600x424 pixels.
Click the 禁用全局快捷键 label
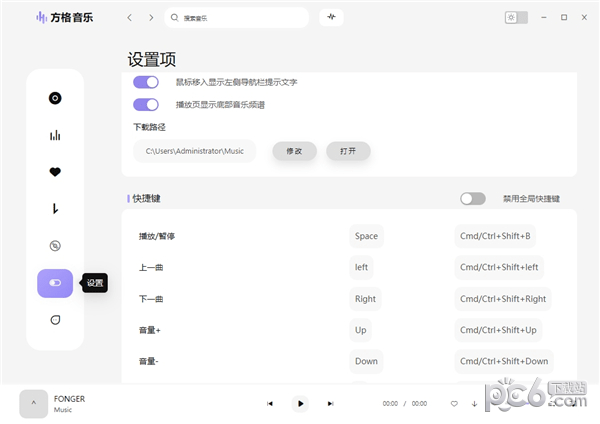pos(531,199)
